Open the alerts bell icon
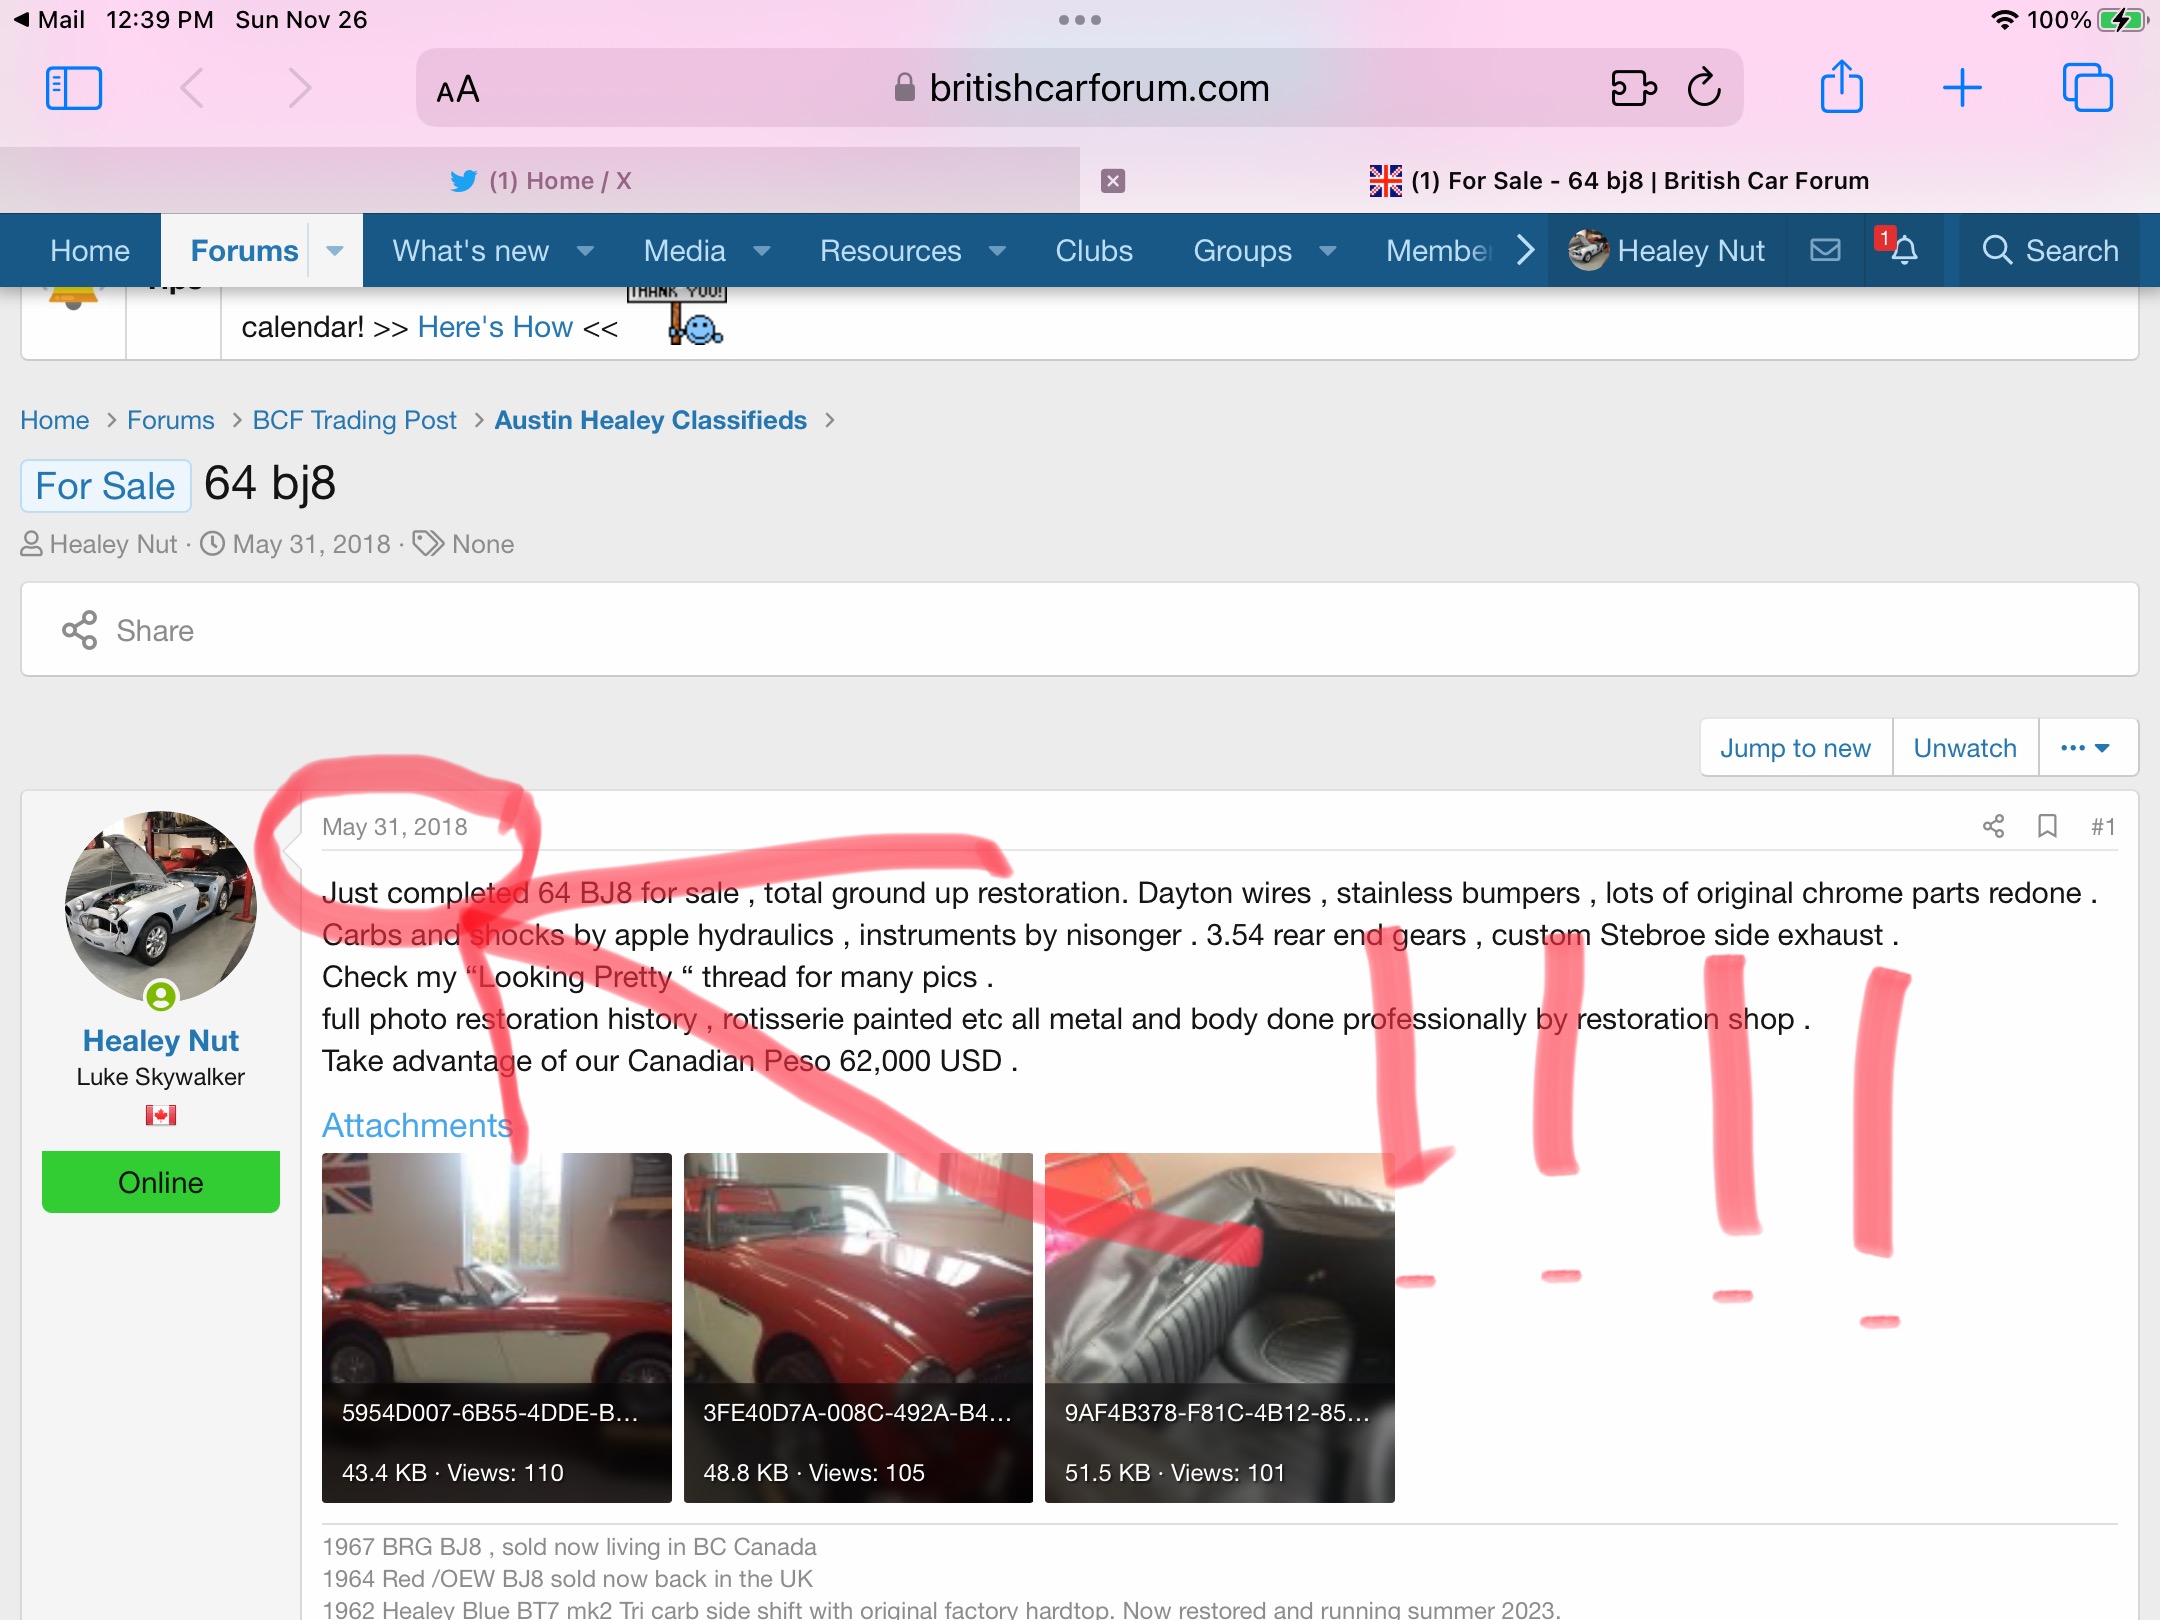The width and height of the screenshot is (2160, 1620). pos(1903,250)
